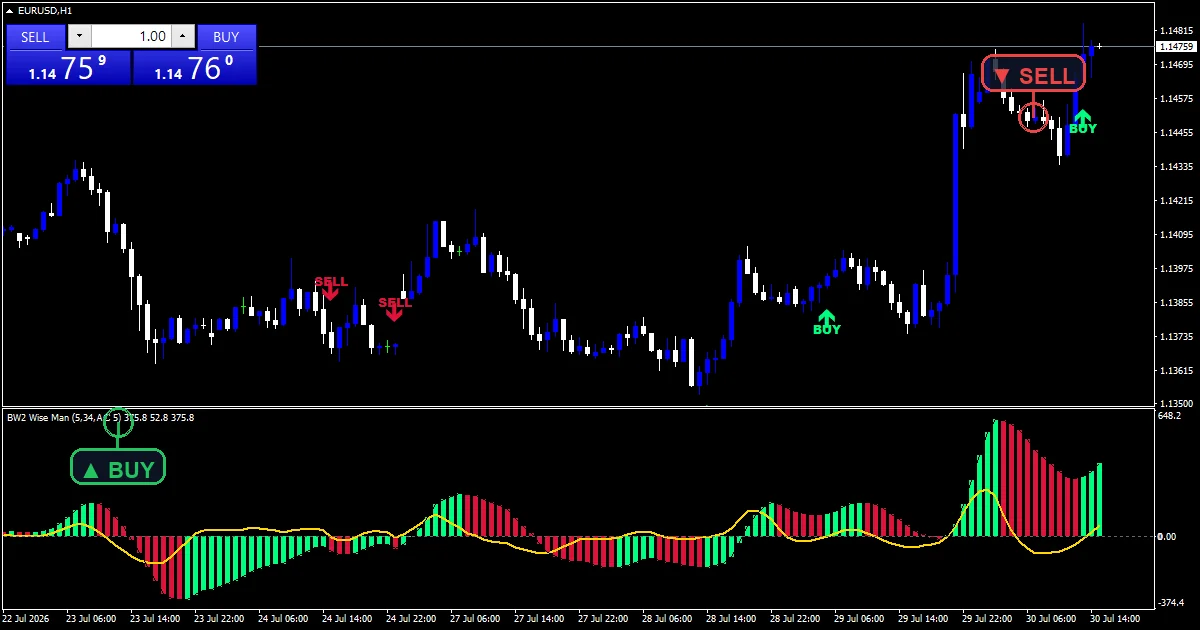Click the 28 Jul 14:00 time label
This screenshot has width=1200, height=630.
732,618
